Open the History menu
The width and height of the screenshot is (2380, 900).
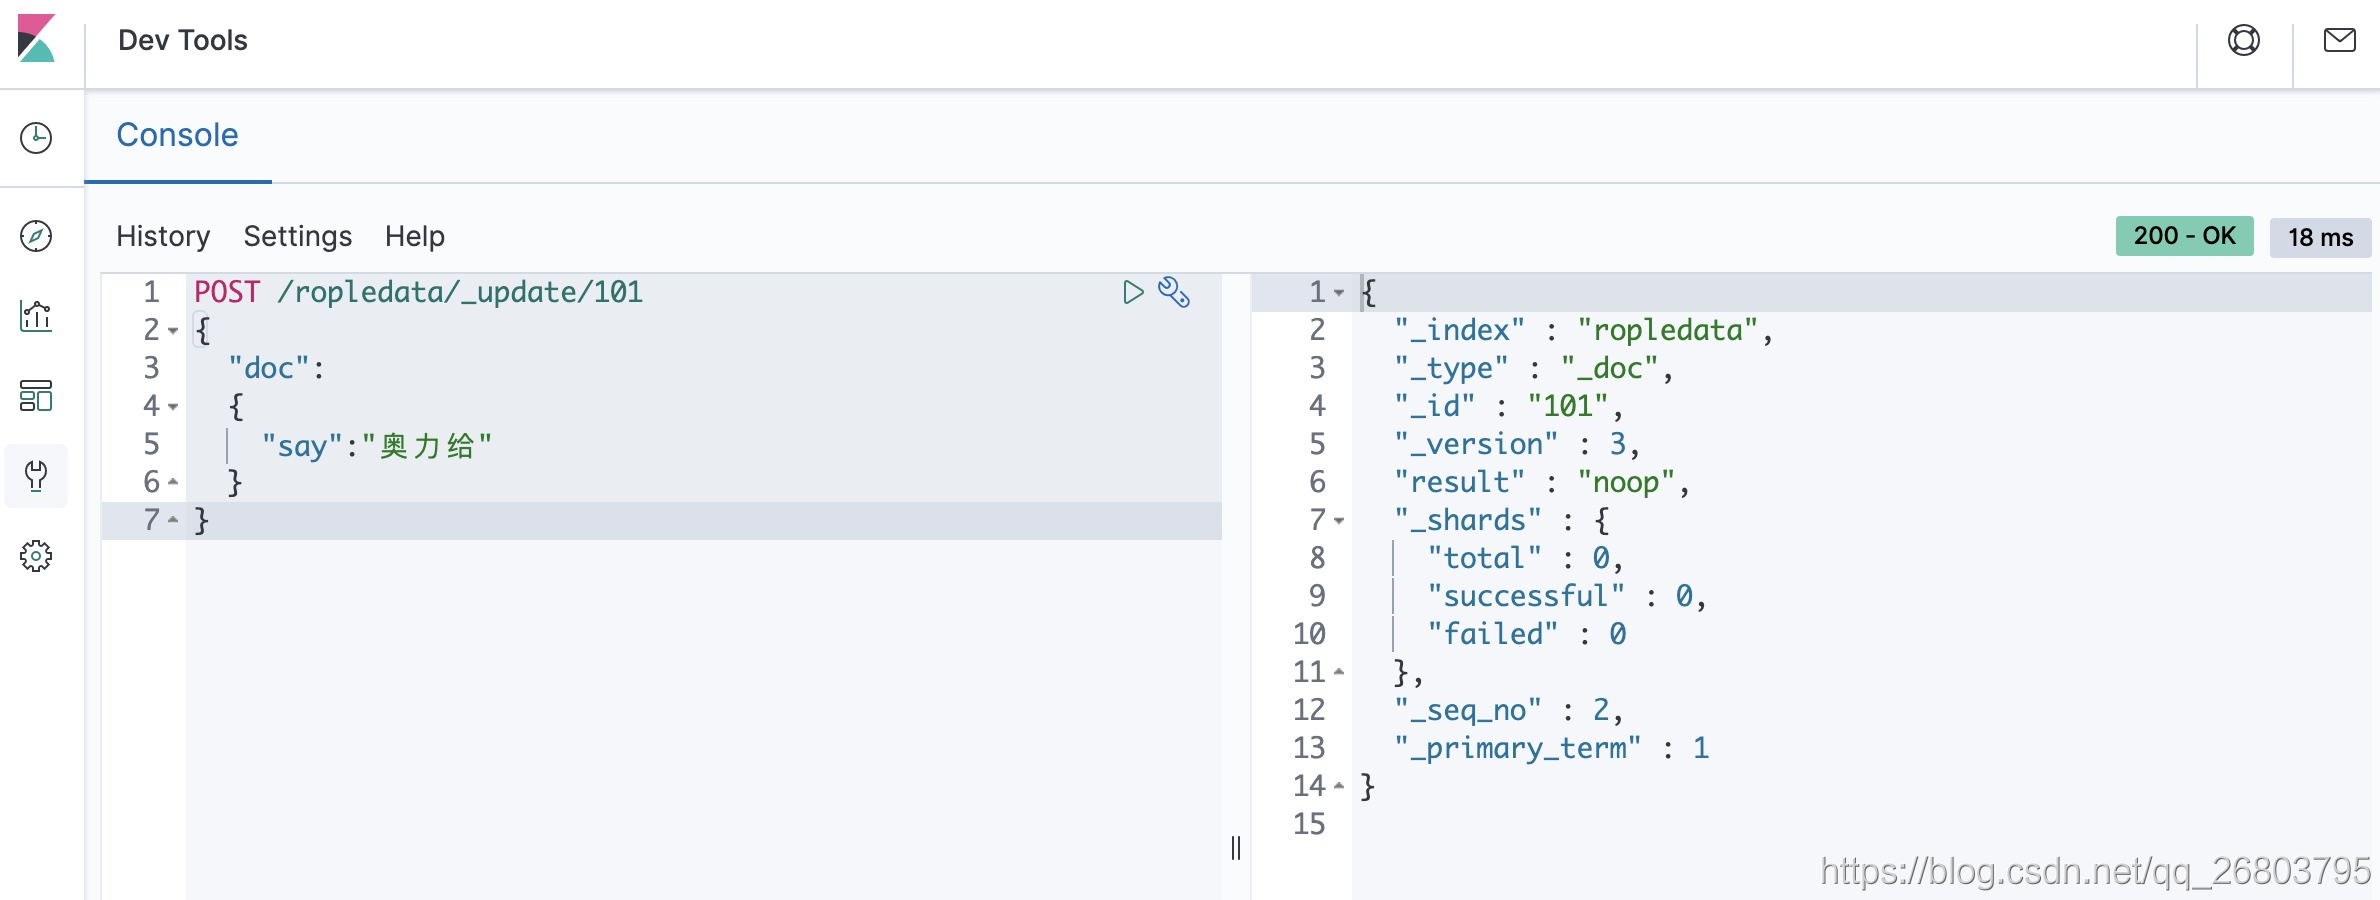coord(163,236)
